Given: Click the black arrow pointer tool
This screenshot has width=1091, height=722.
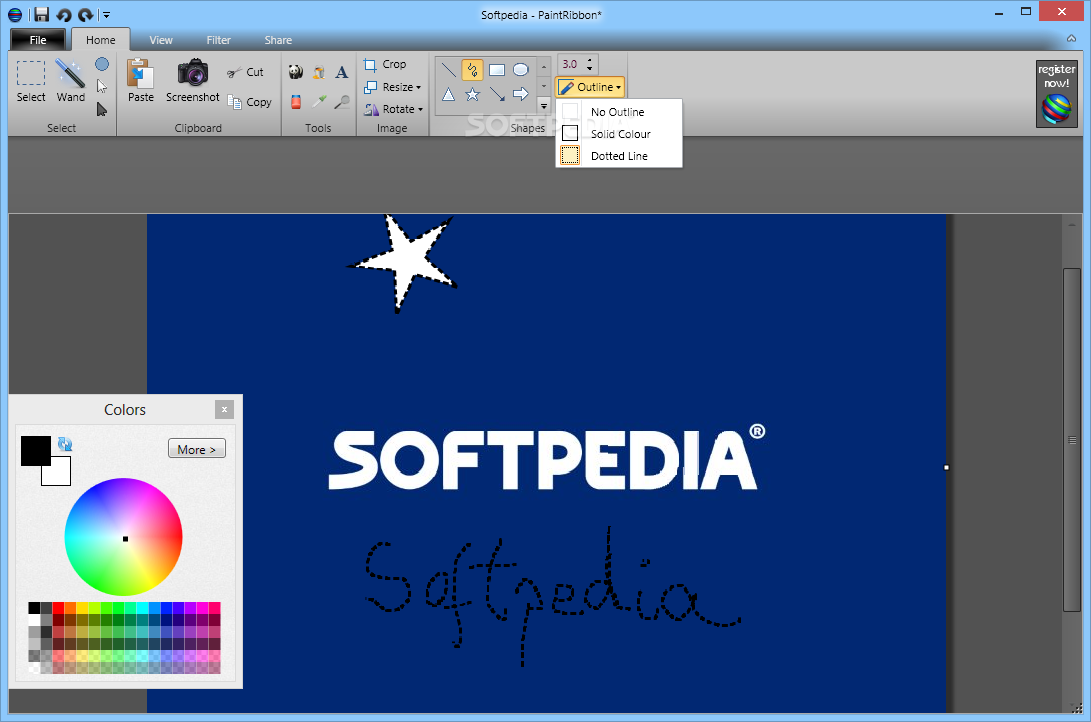Looking at the screenshot, I should [x=102, y=109].
